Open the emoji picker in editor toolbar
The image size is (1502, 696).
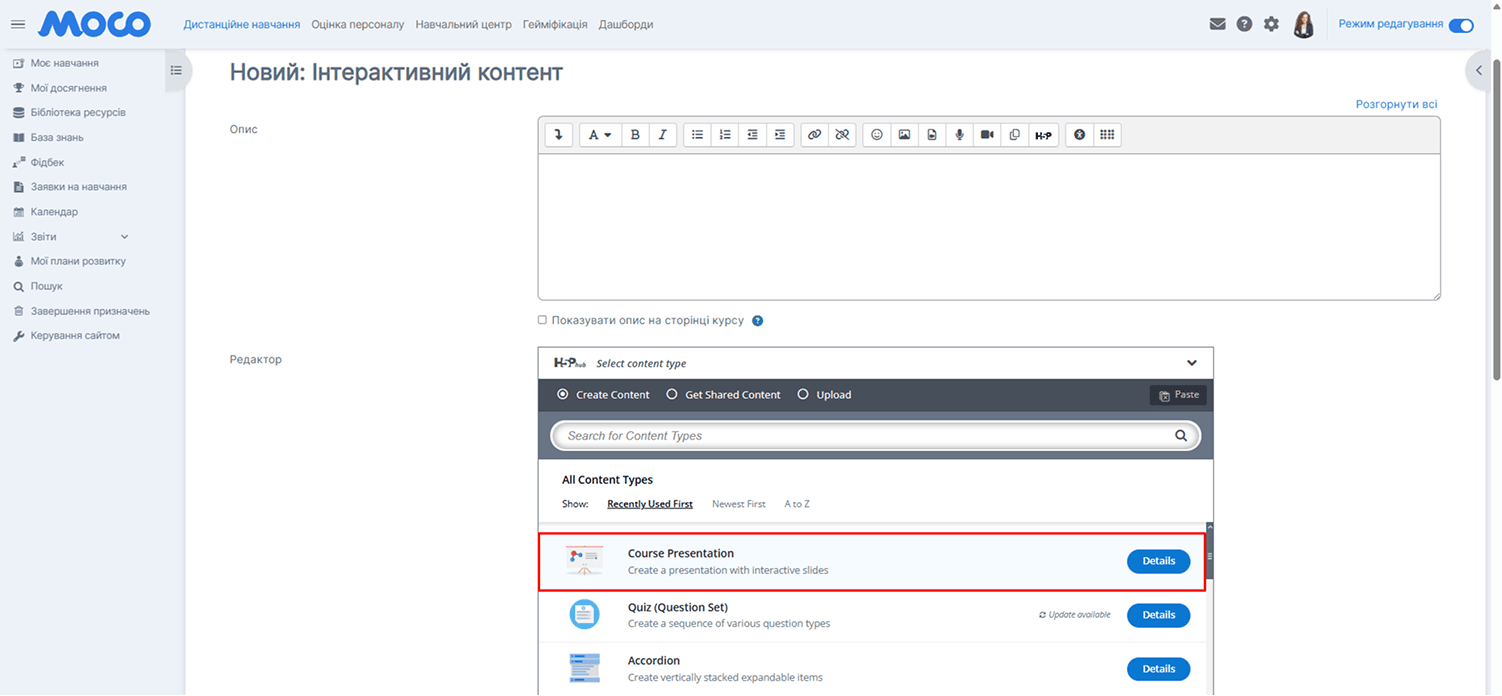click(x=877, y=135)
